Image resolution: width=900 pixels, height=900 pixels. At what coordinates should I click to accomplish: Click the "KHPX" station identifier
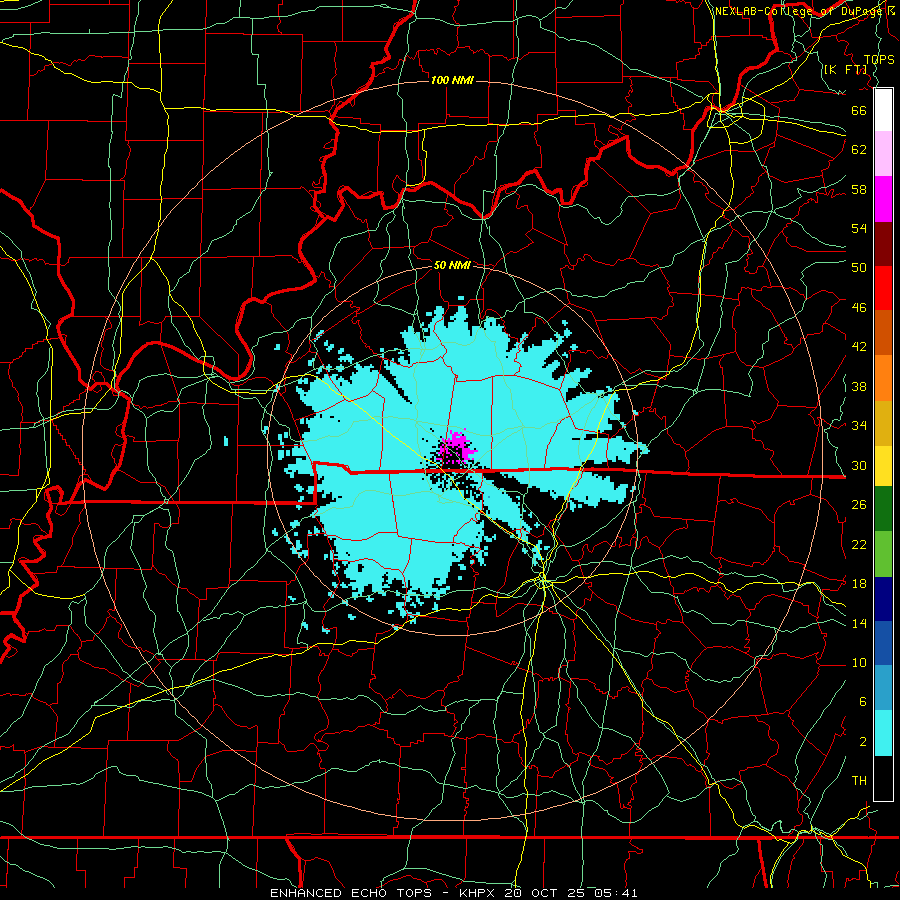[x=480, y=893]
